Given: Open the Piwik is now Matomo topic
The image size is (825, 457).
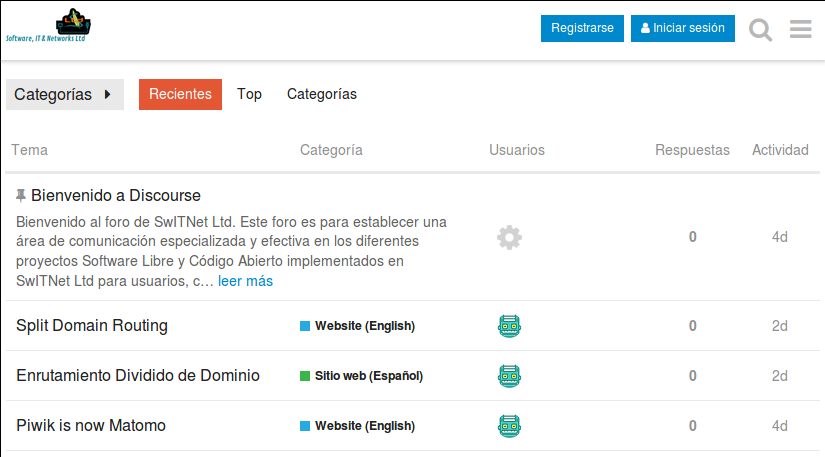Looking at the screenshot, I should pos(91,425).
